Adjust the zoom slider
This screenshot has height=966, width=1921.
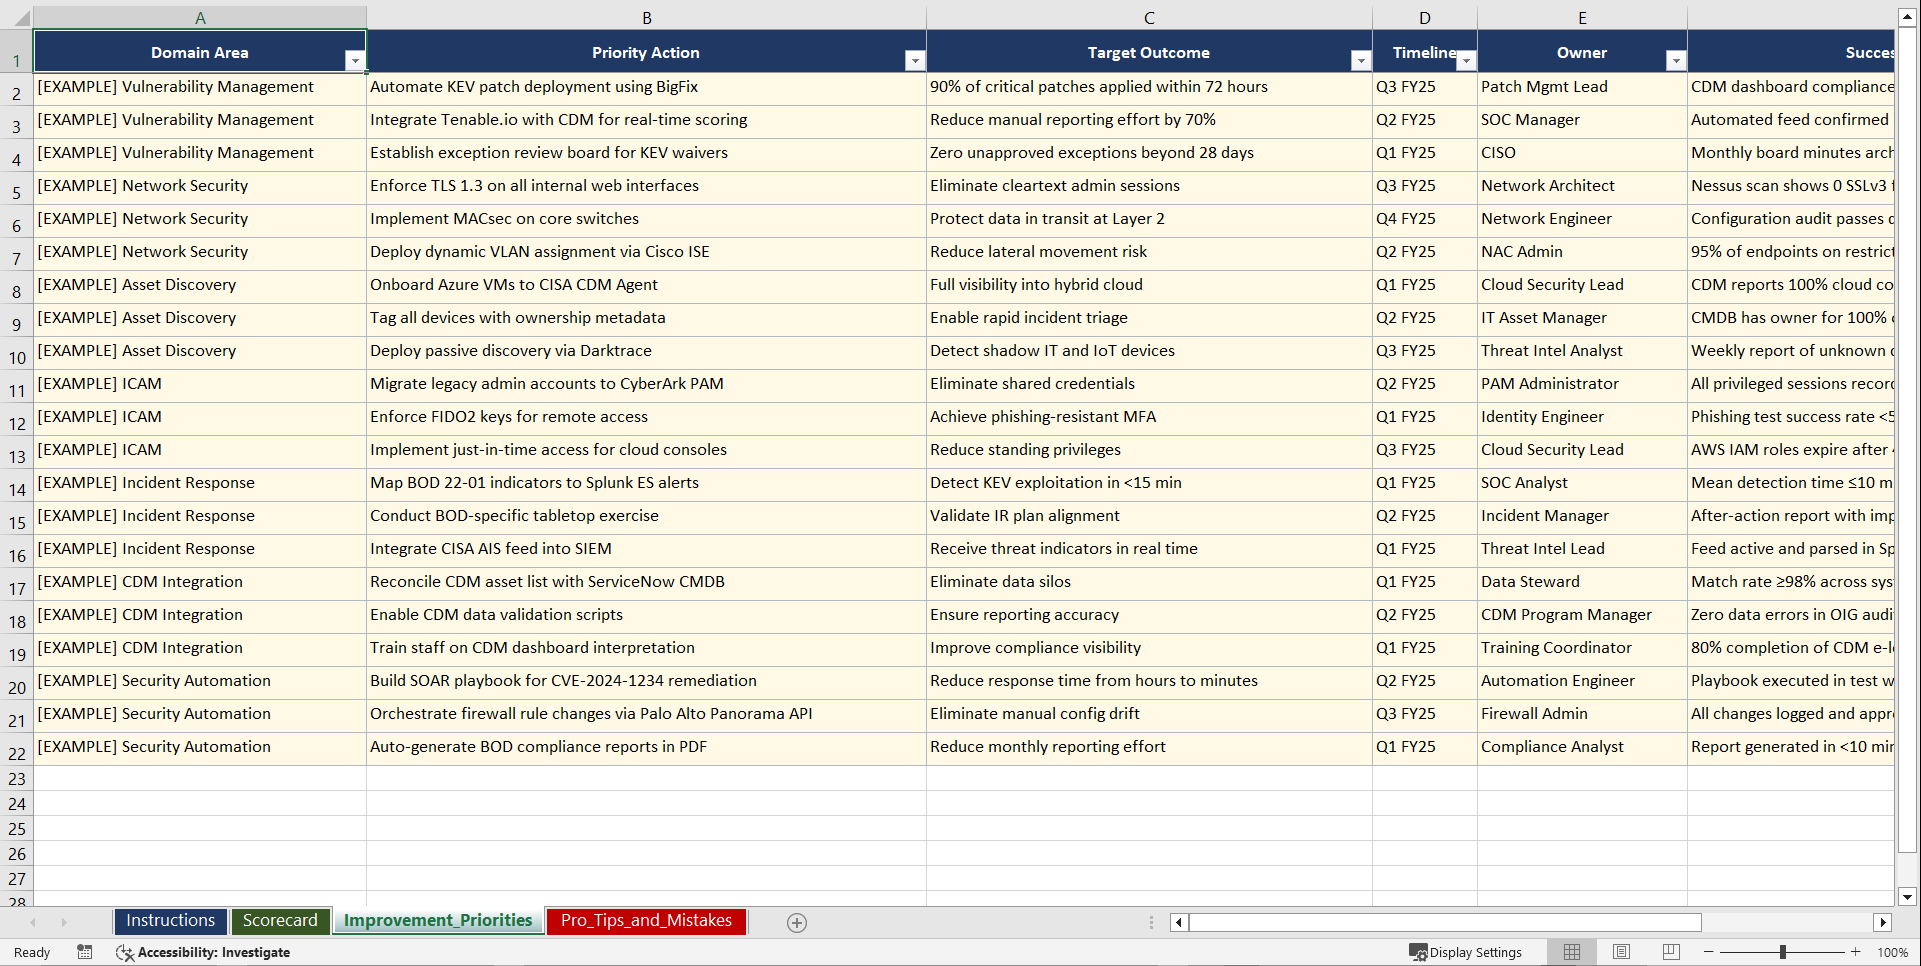(1783, 952)
